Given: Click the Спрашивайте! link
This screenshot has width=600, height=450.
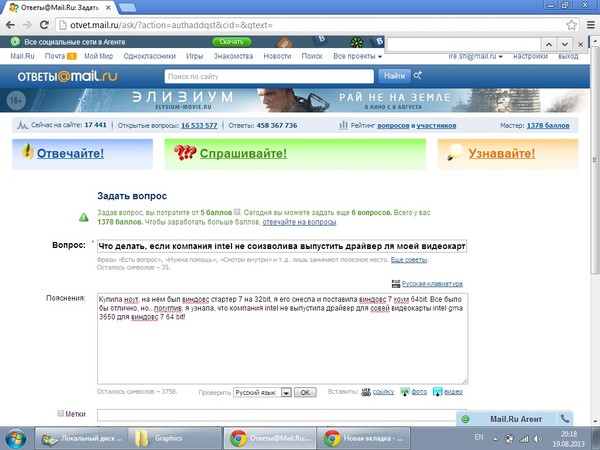Looking at the screenshot, I should pos(243,153).
